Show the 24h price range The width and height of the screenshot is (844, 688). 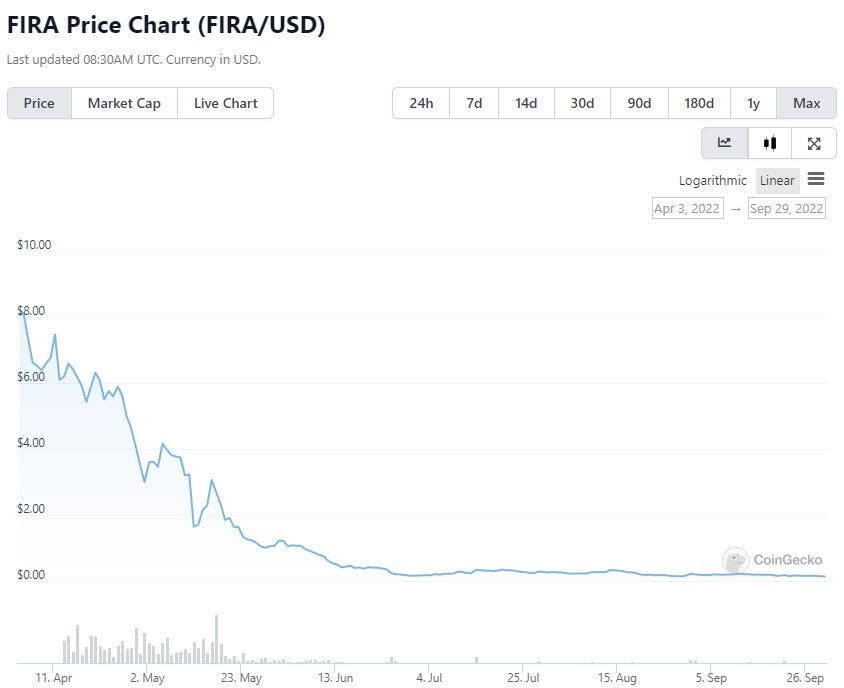(x=421, y=103)
